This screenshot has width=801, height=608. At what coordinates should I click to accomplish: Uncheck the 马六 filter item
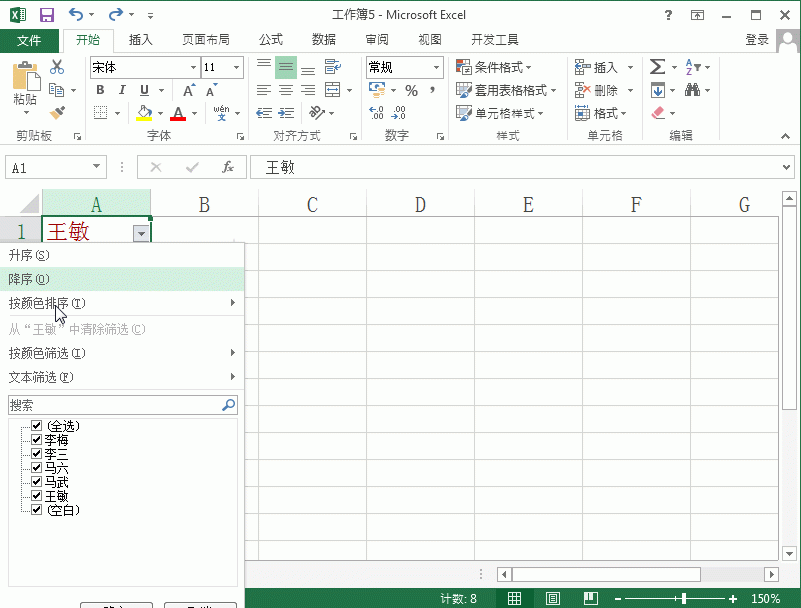click(x=36, y=467)
